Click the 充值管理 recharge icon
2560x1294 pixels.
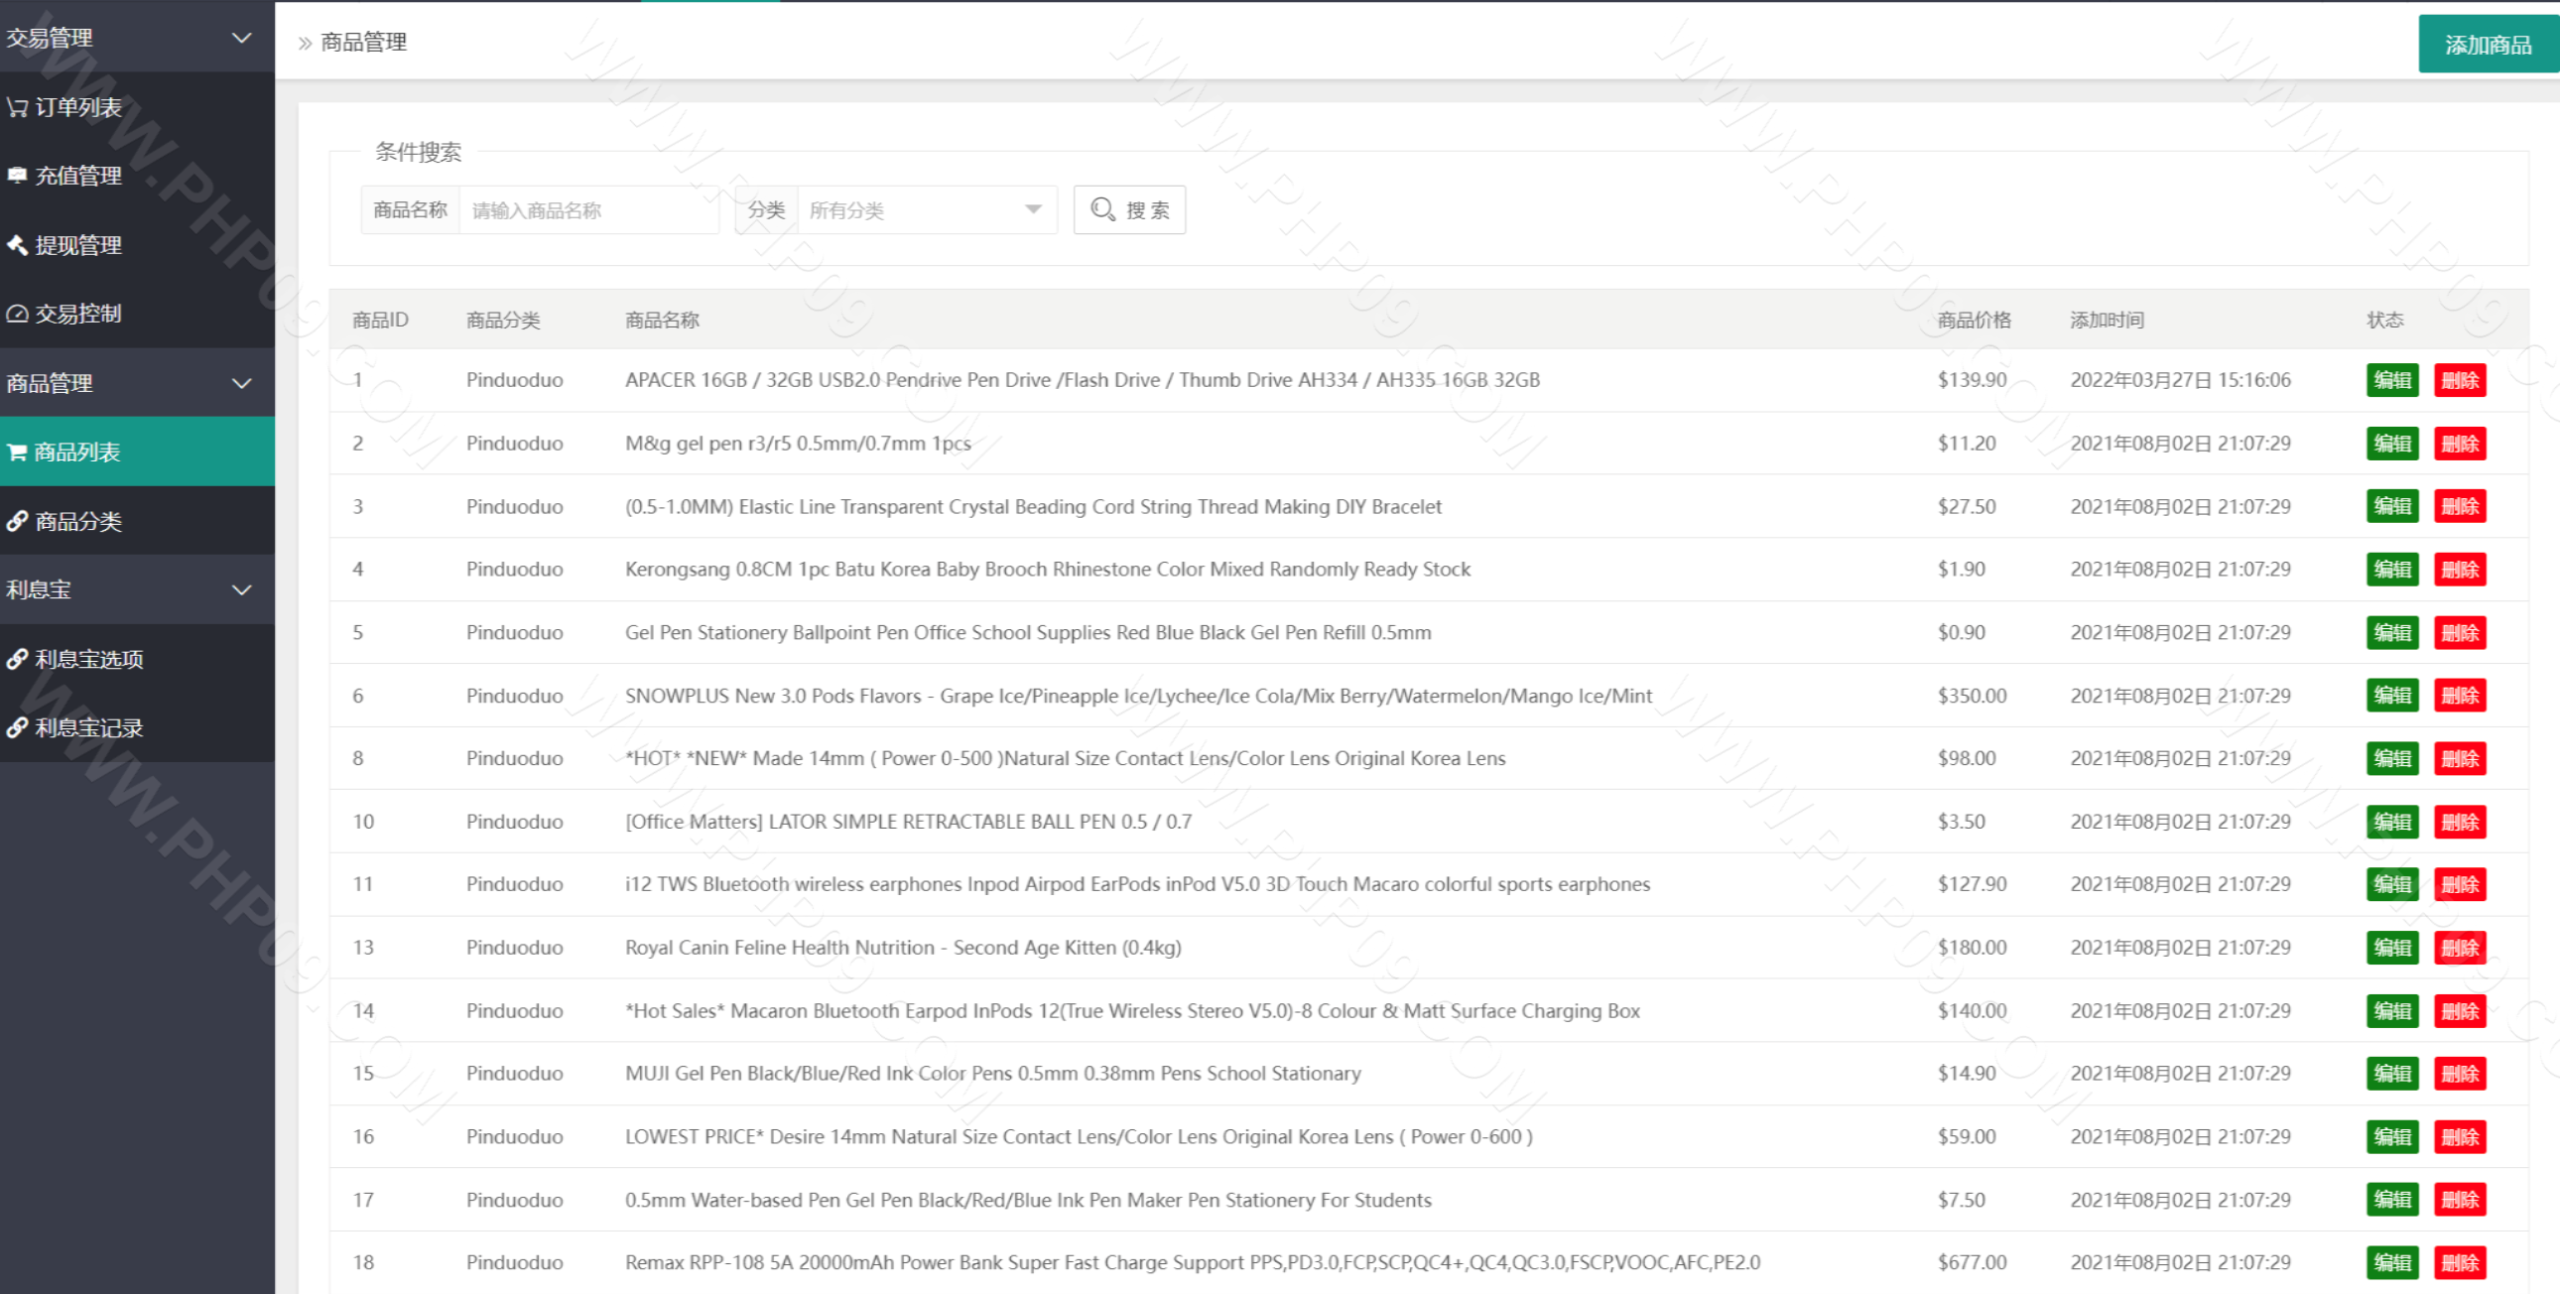tap(17, 175)
